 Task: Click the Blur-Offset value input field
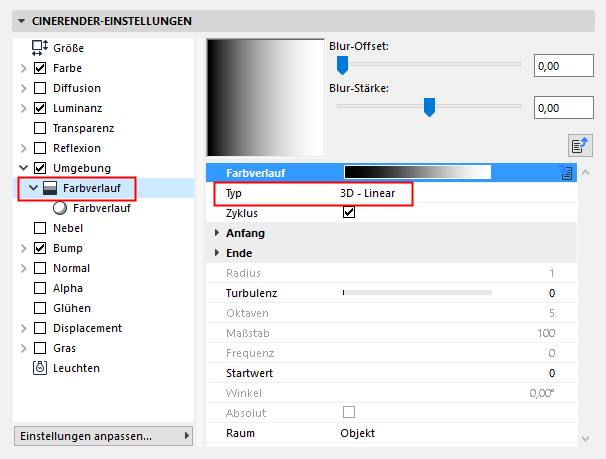pos(563,66)
